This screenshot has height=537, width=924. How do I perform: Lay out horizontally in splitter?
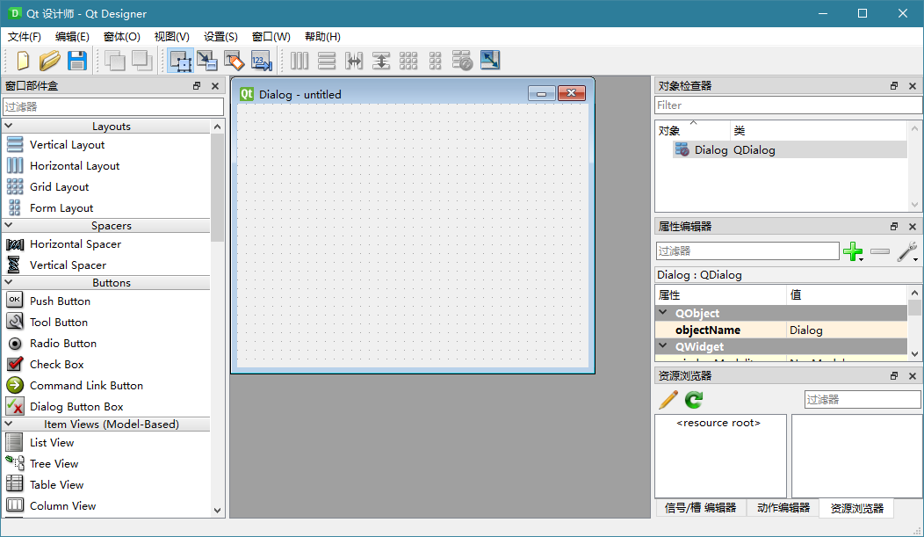(354, 61)
